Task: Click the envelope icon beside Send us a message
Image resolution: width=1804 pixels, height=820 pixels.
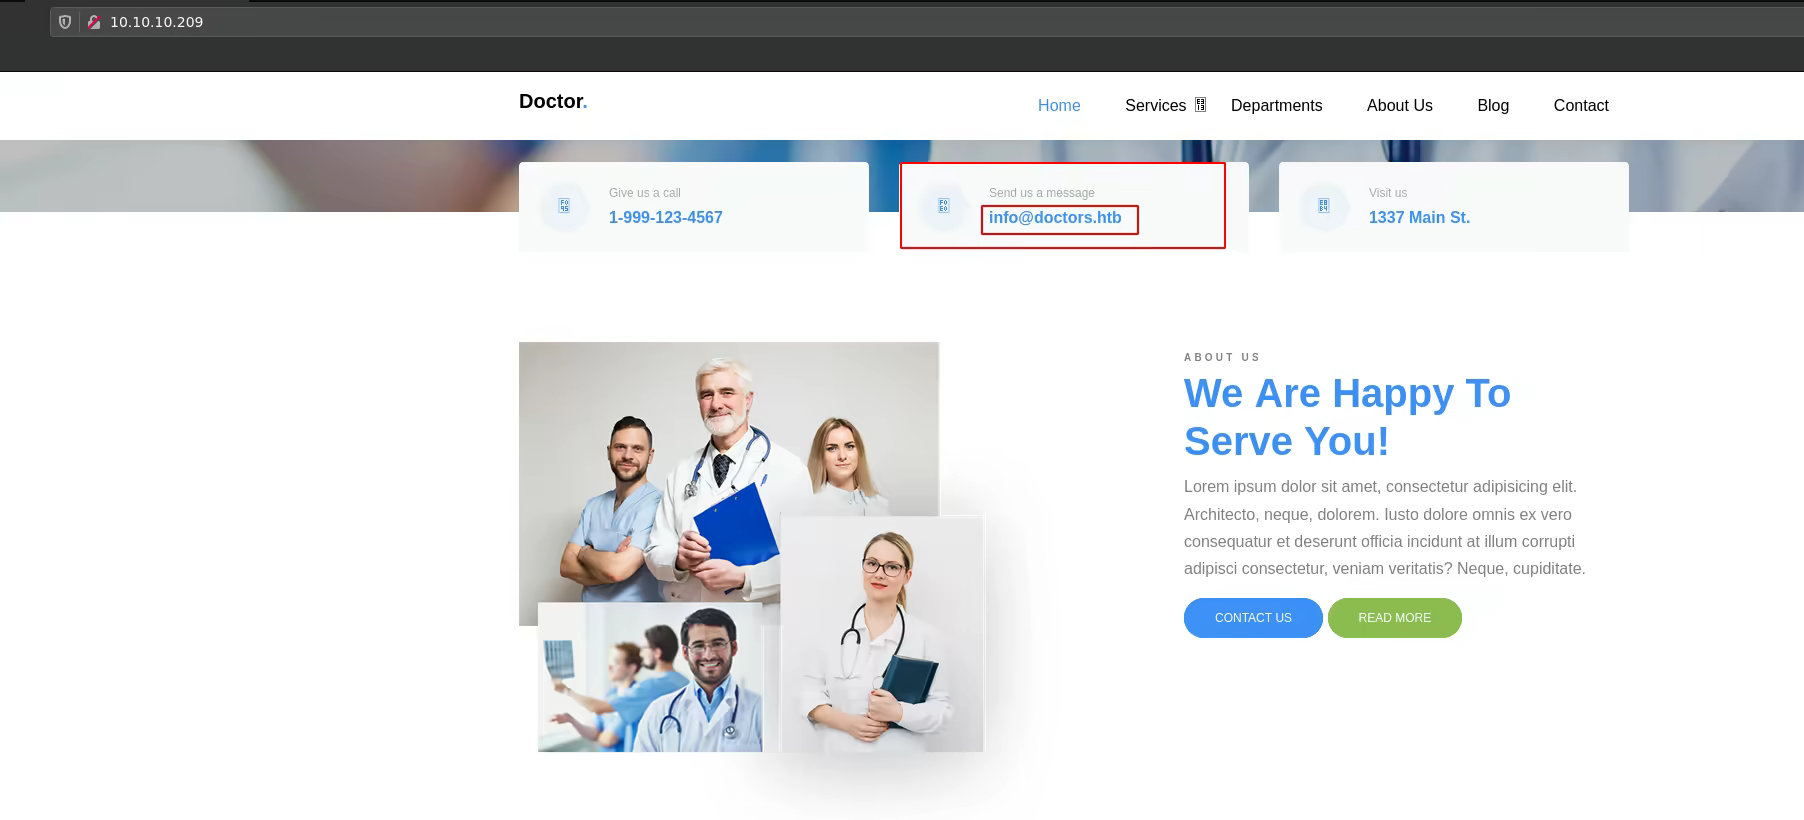Action: click(943, 206)
